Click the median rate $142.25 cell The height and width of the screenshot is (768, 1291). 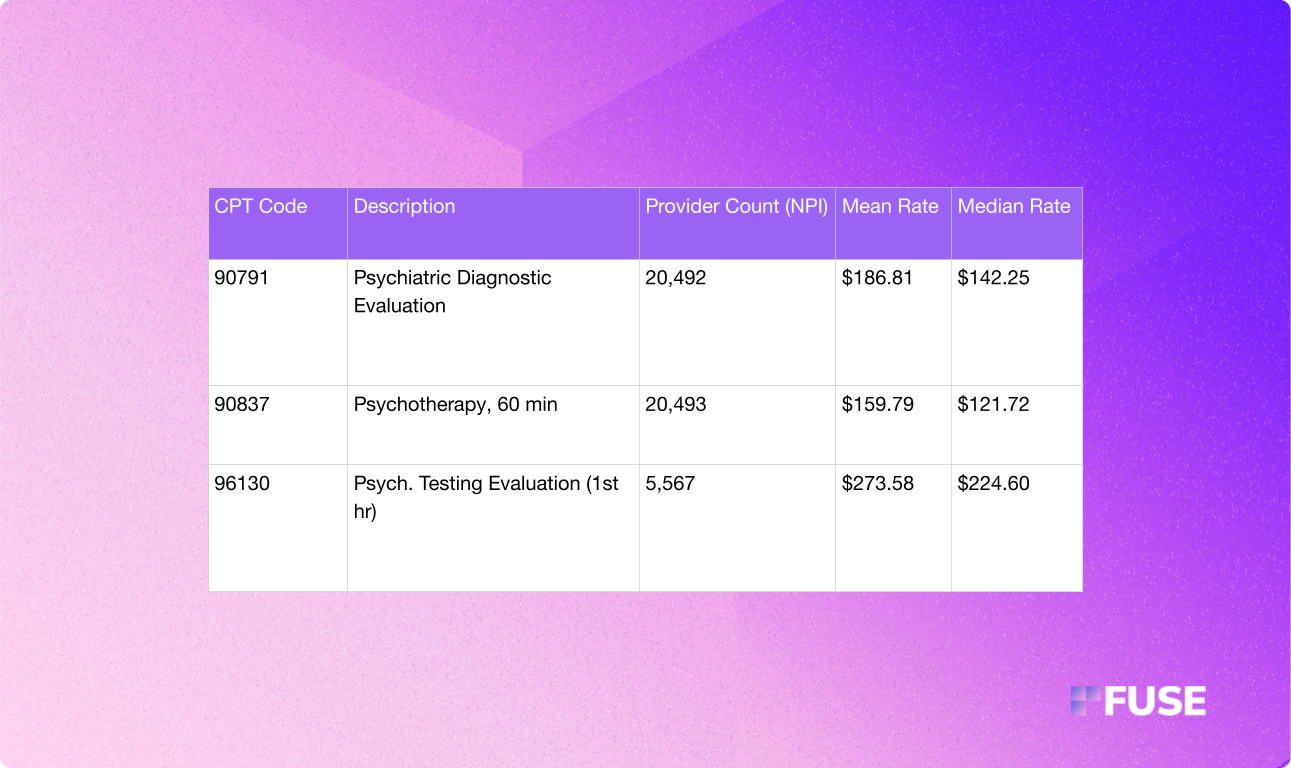pyautogui.click(x=992, y=278)
